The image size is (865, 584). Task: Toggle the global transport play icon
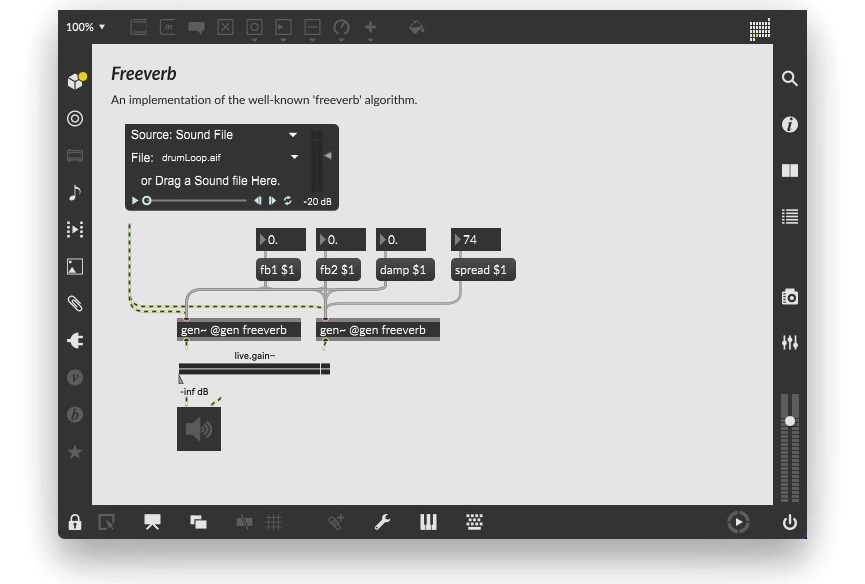click(738, 522)
